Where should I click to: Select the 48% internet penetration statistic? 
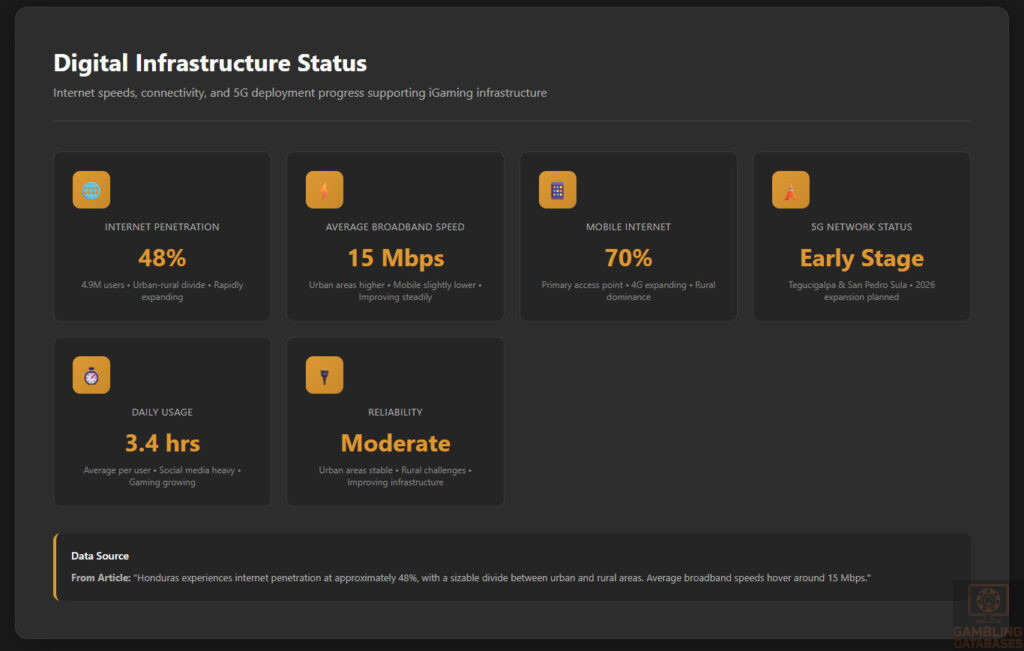click(x=162, y=257)
